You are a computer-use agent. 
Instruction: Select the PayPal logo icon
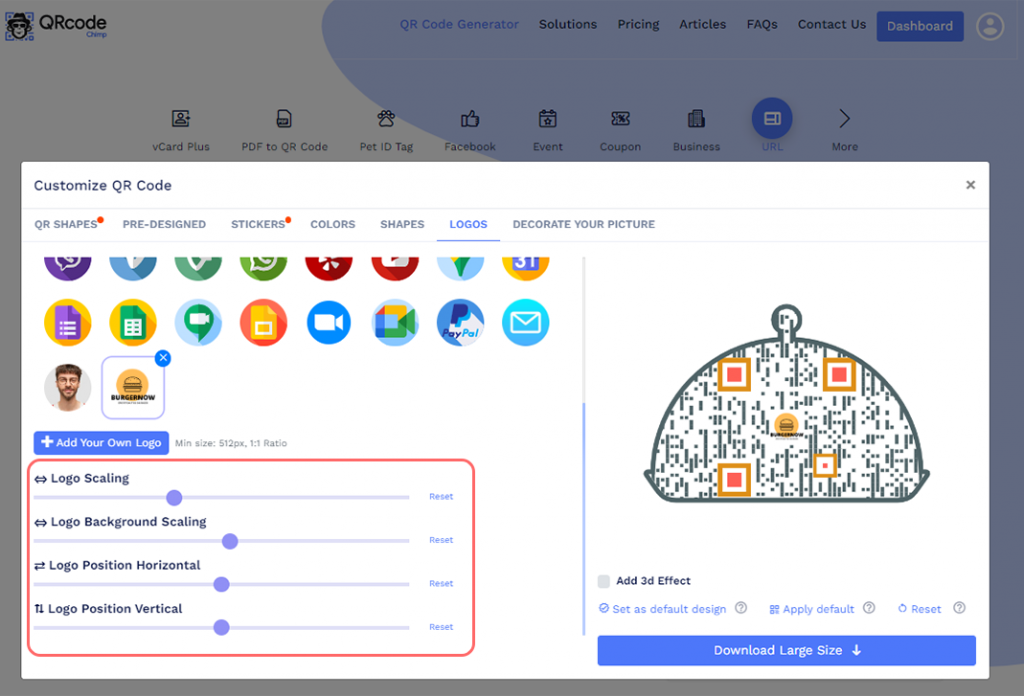(460, 323)
